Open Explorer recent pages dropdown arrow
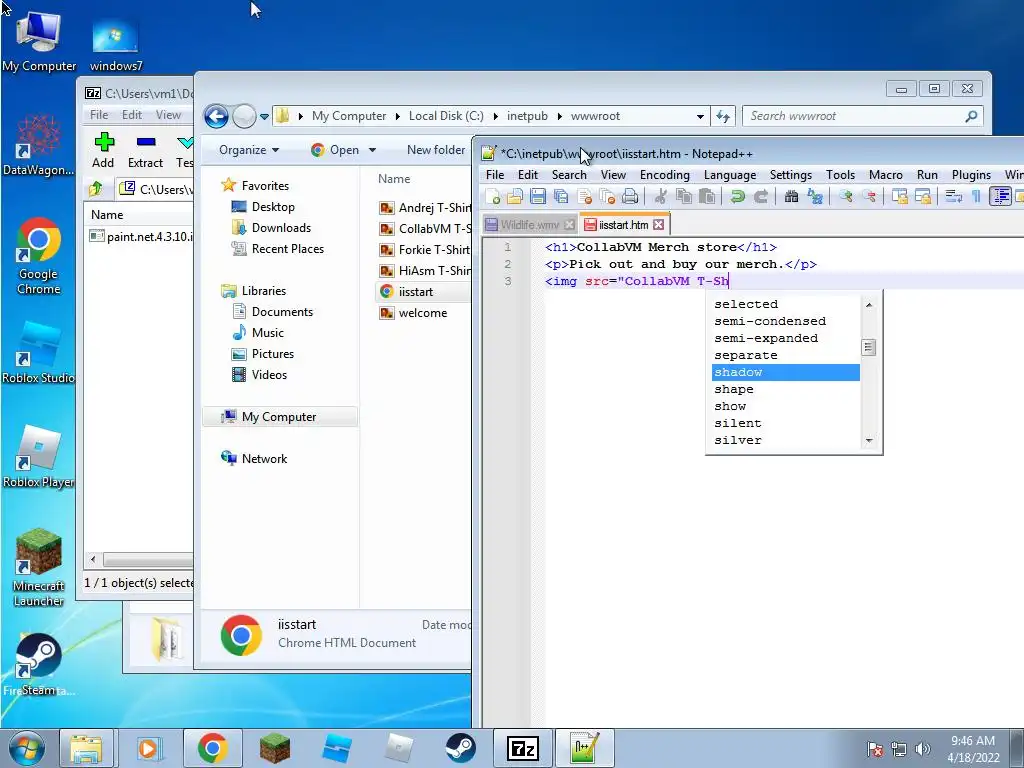Viewport: 1024px width, 768px height. click(x=264, y=117)
